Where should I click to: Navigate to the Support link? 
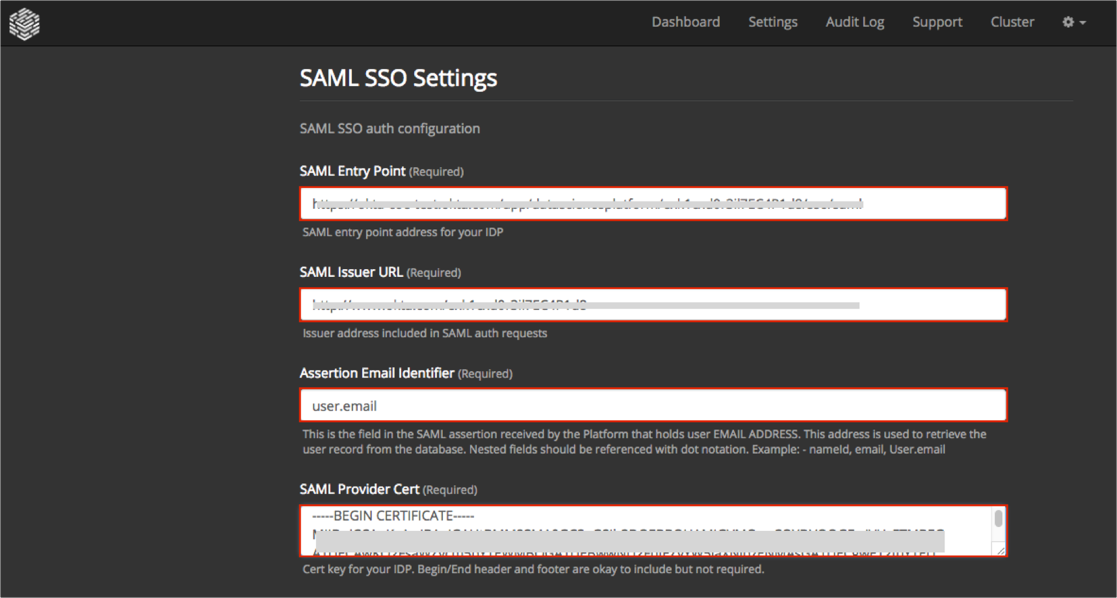click(937, 22)
